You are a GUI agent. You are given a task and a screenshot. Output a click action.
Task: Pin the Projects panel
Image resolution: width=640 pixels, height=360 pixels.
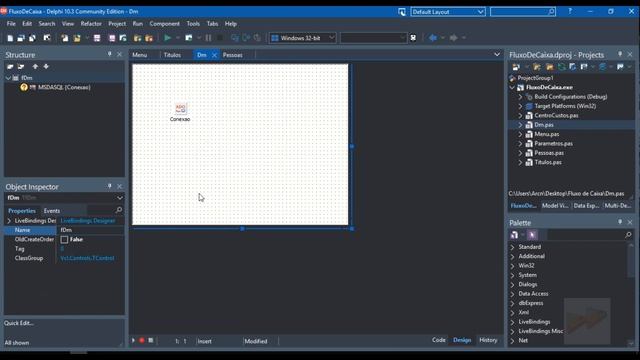coord(620,54)
